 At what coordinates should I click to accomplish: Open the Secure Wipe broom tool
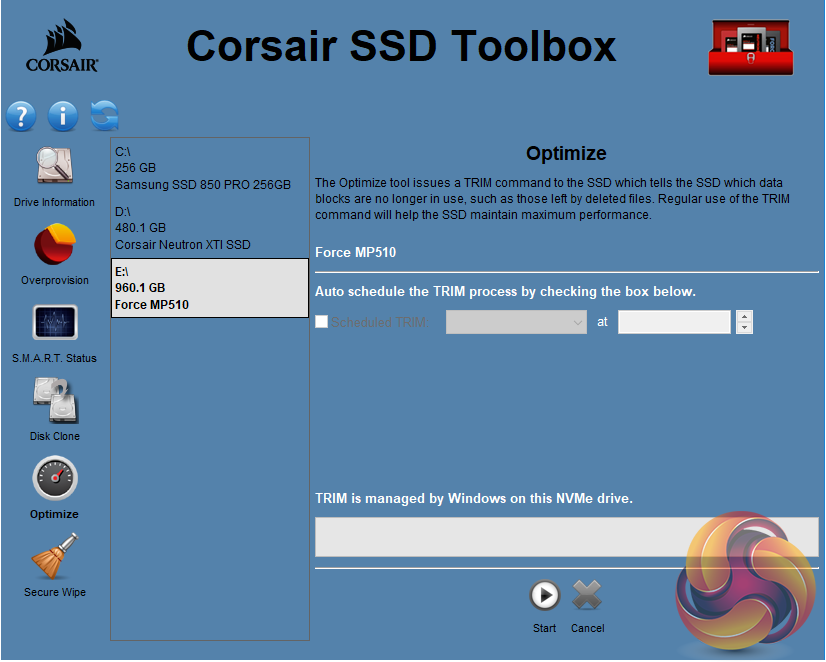[x=54, y=558]
